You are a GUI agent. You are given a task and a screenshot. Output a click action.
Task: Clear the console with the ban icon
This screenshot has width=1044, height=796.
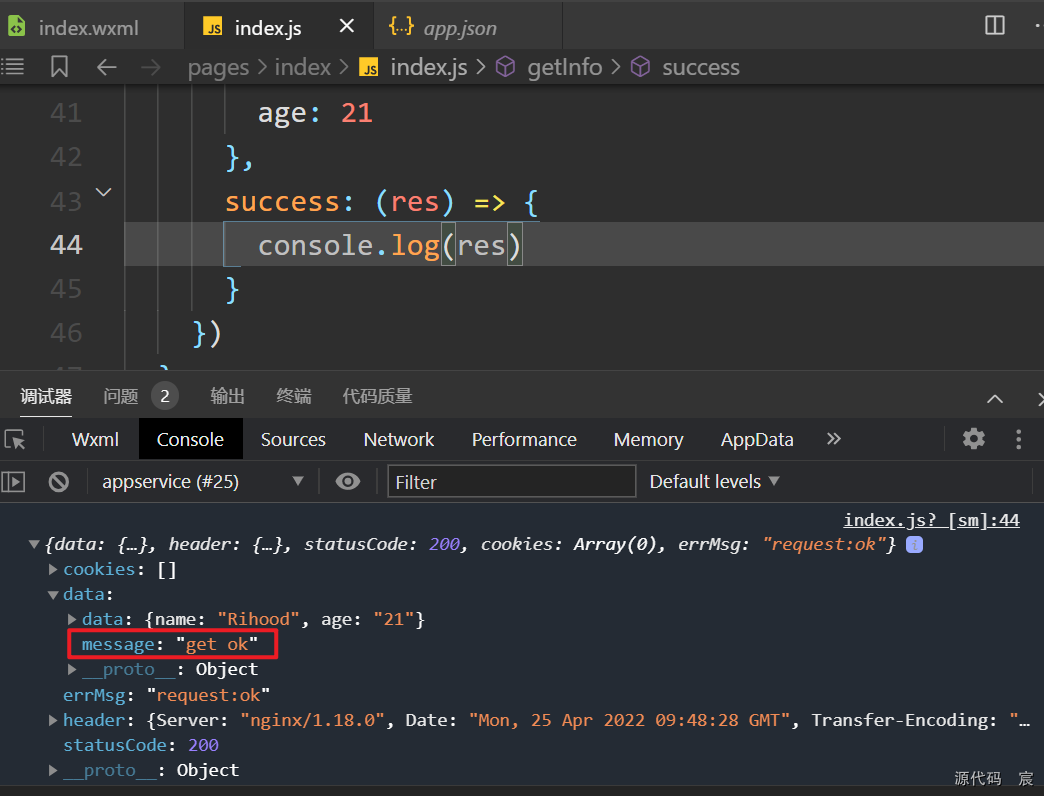pyautogui.click(x=59, y=481)
